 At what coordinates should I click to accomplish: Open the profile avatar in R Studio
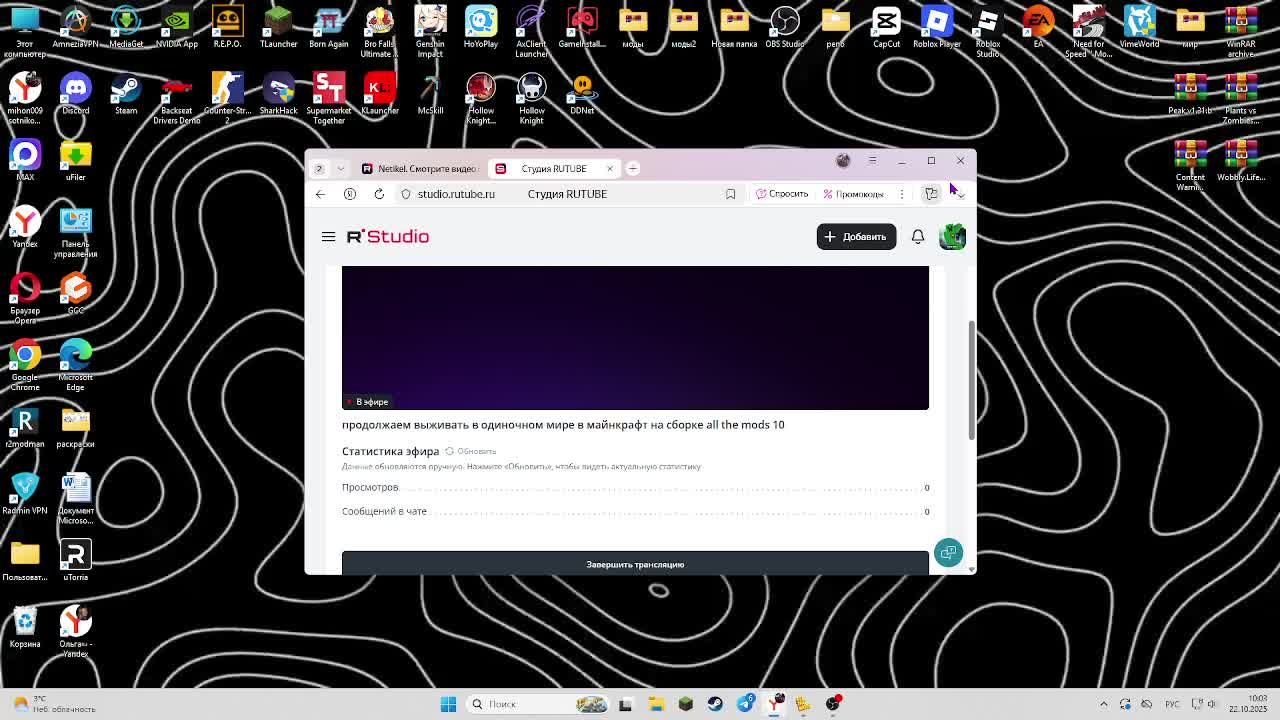(x=952, y=237)
